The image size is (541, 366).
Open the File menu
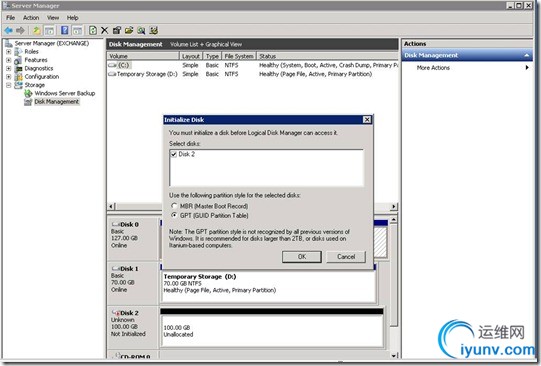[x=10, y=18]
